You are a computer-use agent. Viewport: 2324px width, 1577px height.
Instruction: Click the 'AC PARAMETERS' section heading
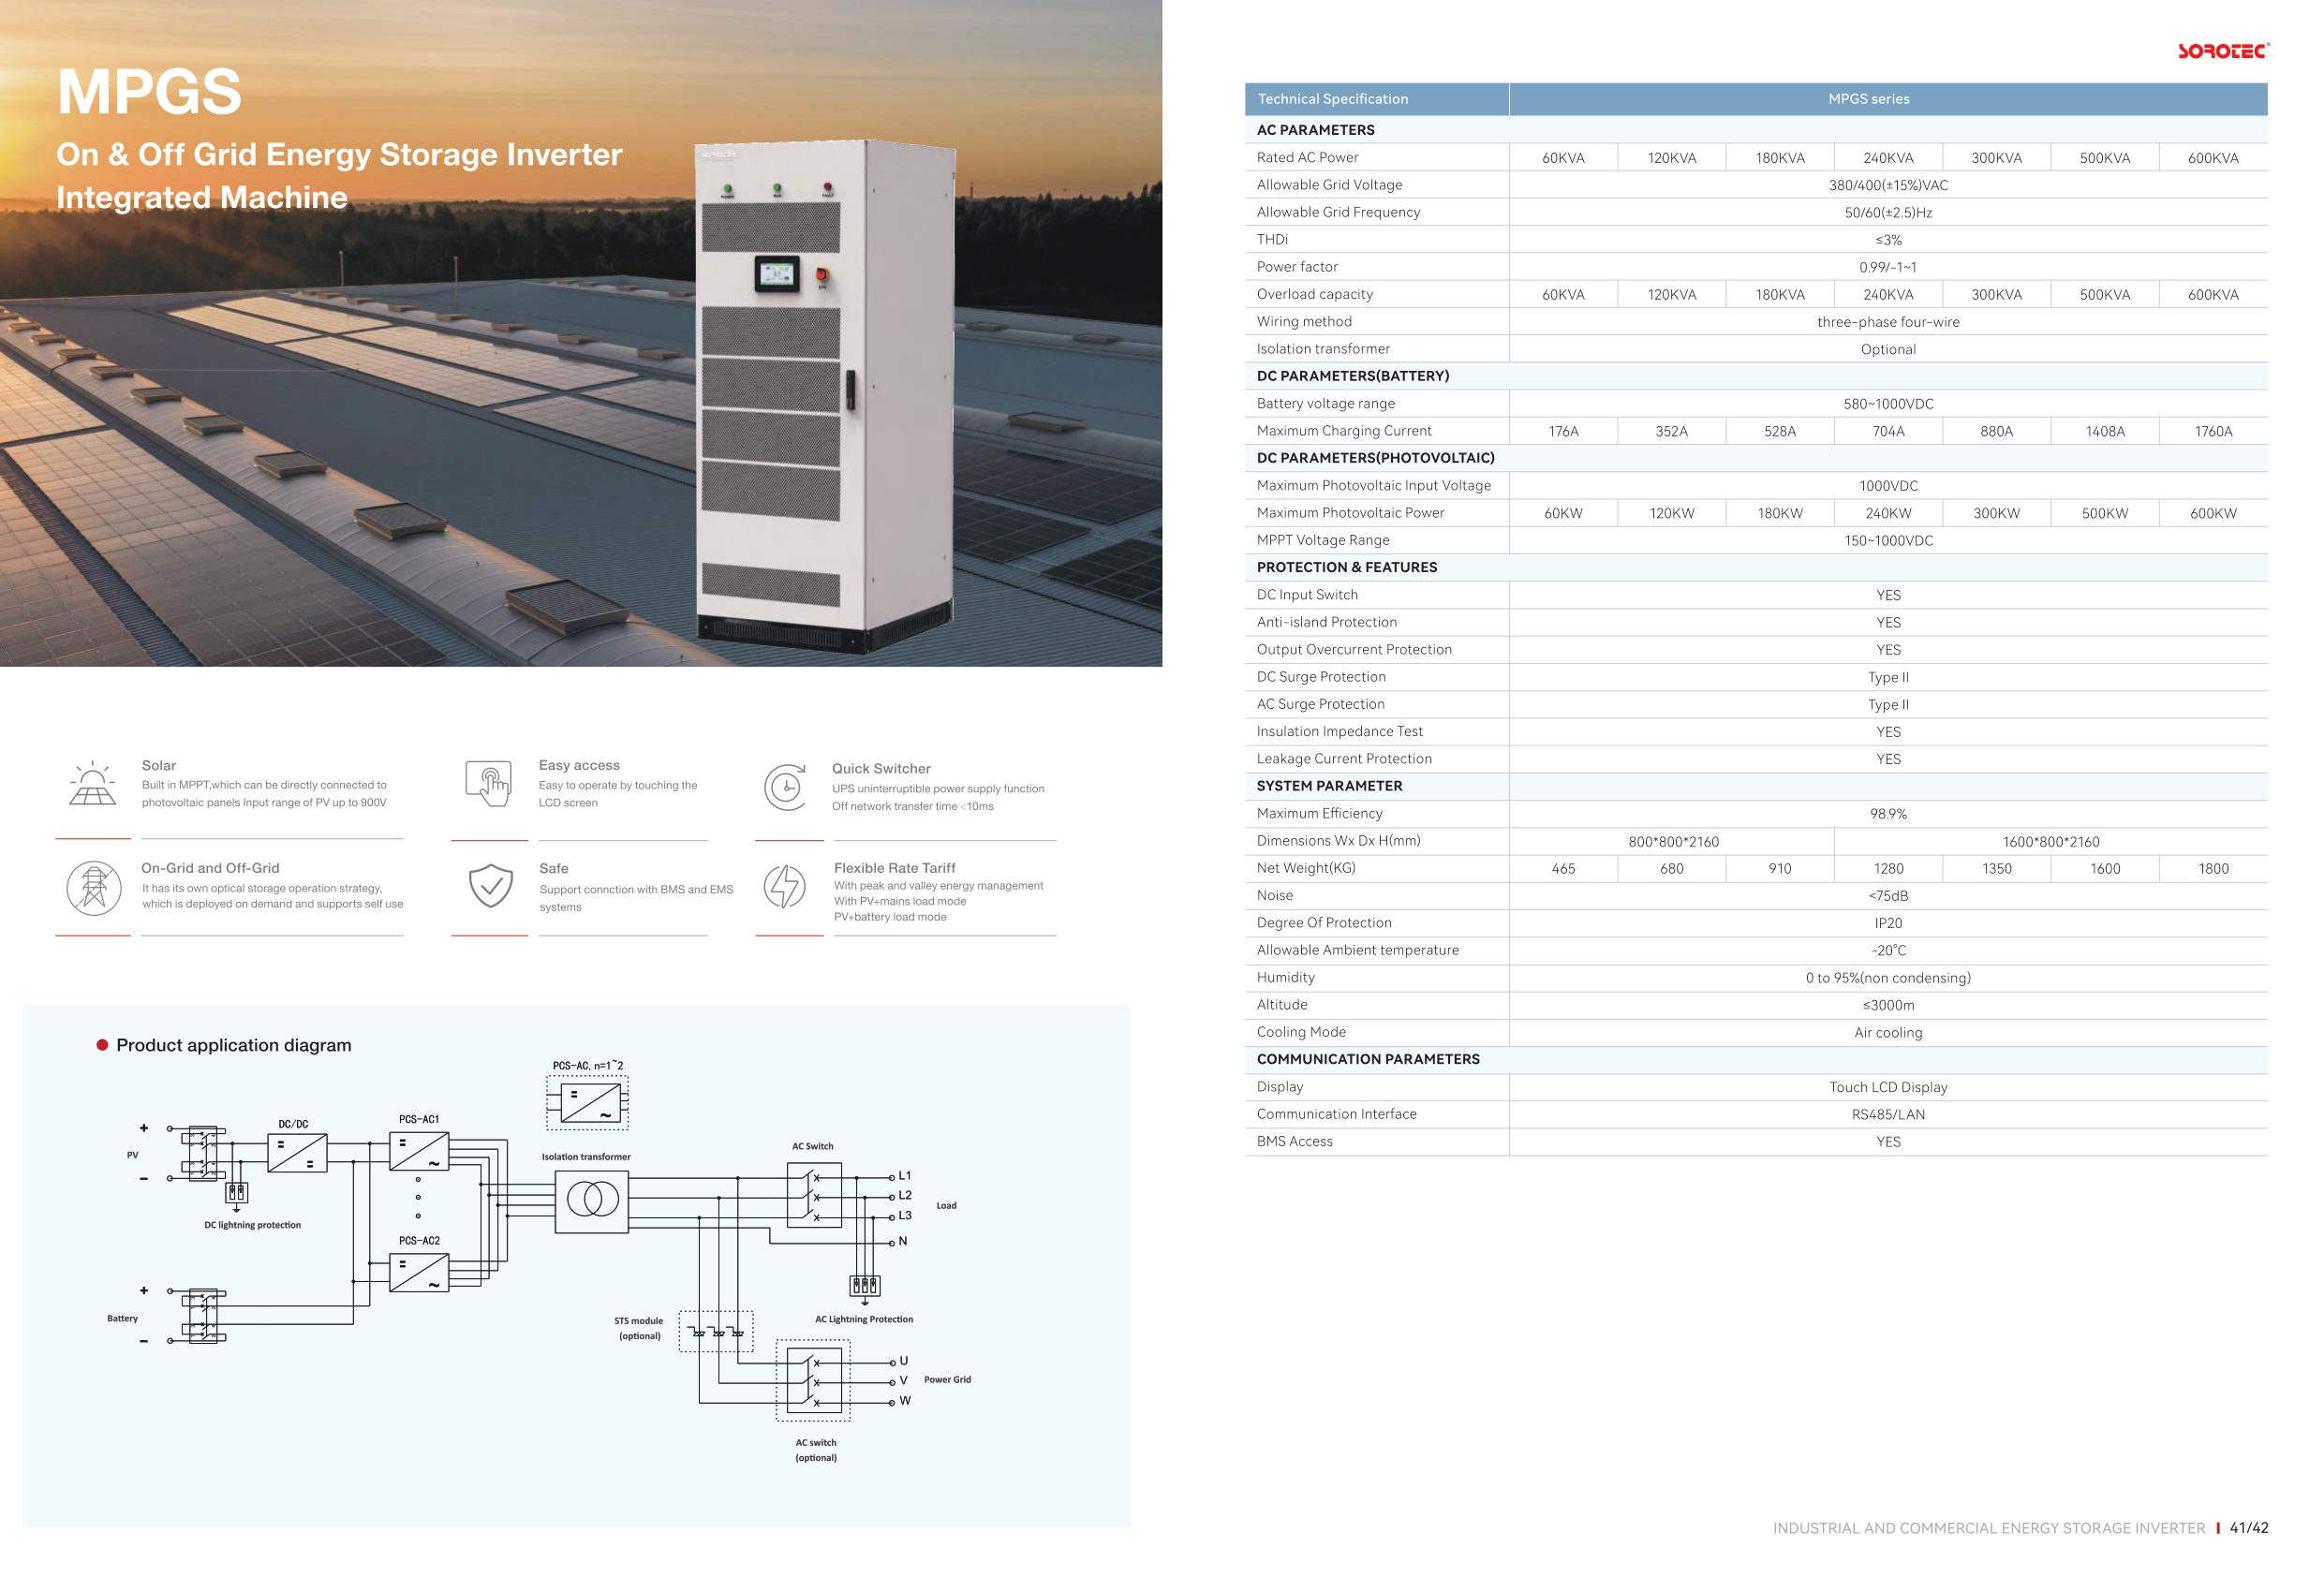tap(1316, 130)
